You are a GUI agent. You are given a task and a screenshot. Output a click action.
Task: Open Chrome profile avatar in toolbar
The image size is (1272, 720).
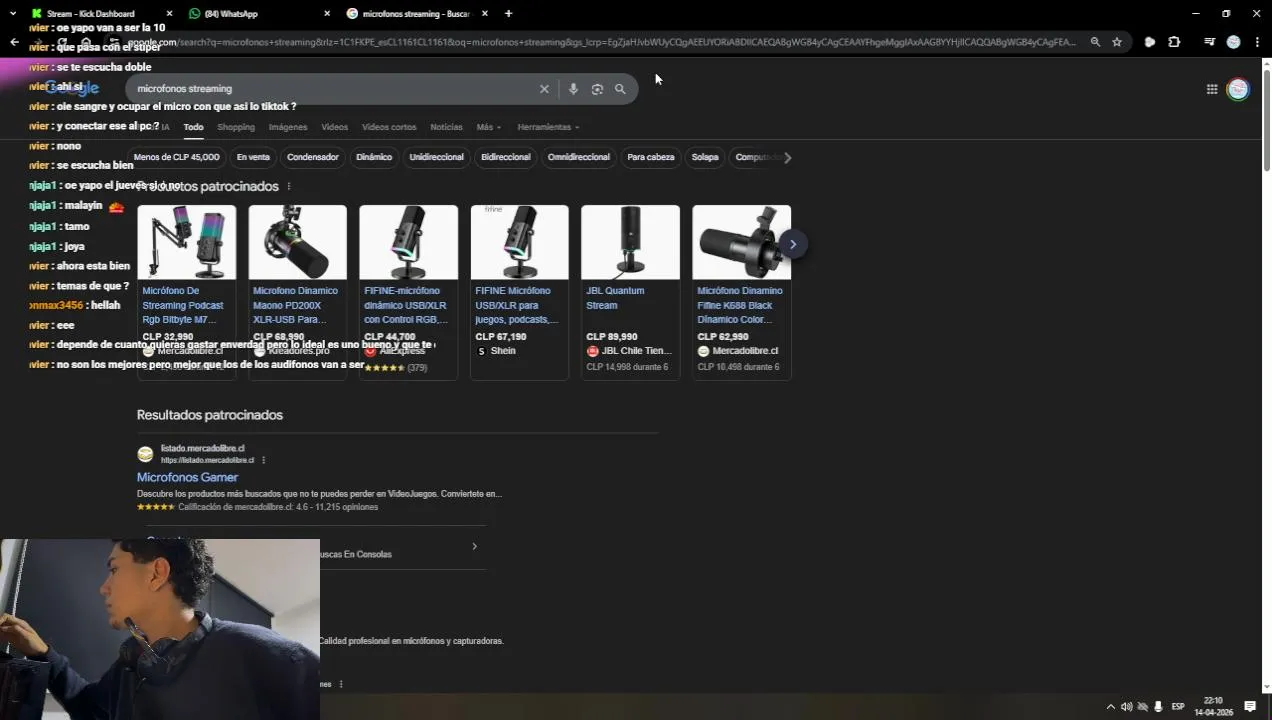(1233, 42)
